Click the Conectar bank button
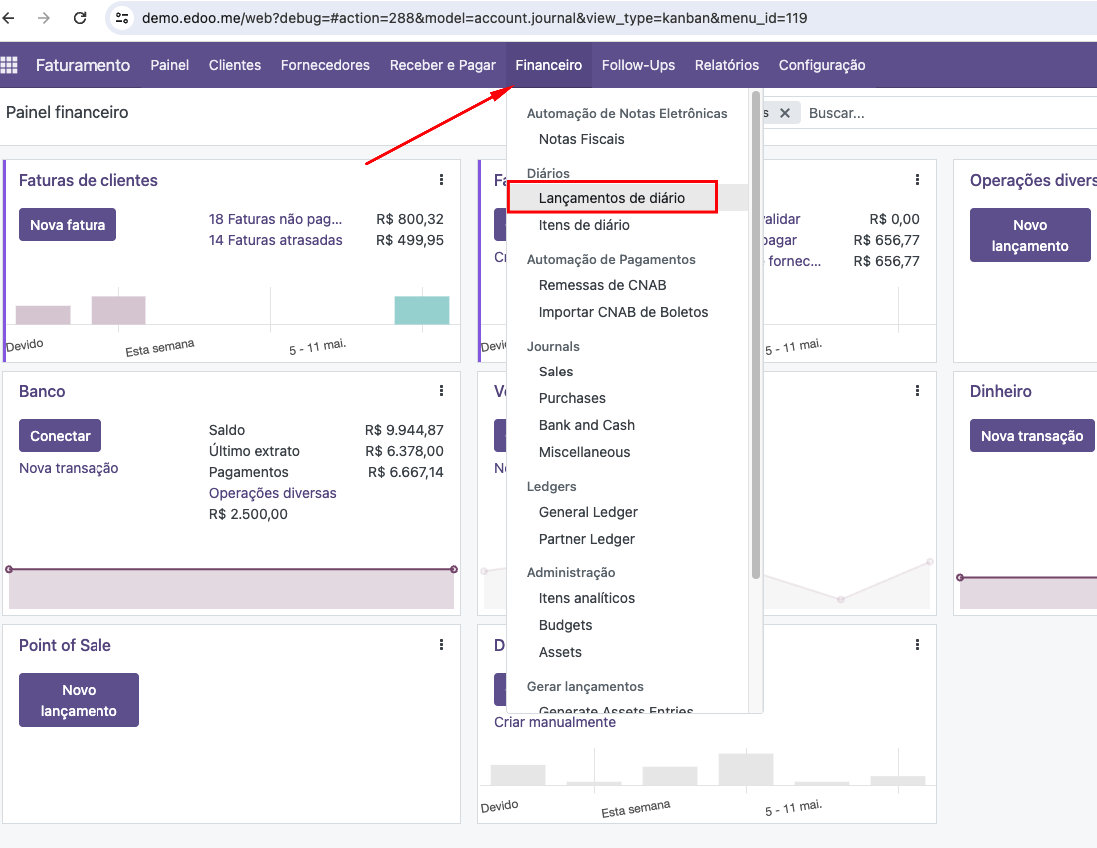Viewport: 1097px width, 848px height. [60, 436]
